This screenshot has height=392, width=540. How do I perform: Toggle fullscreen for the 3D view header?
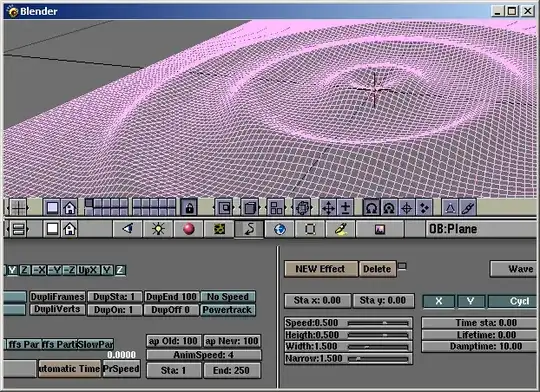(x=52, y=208)
